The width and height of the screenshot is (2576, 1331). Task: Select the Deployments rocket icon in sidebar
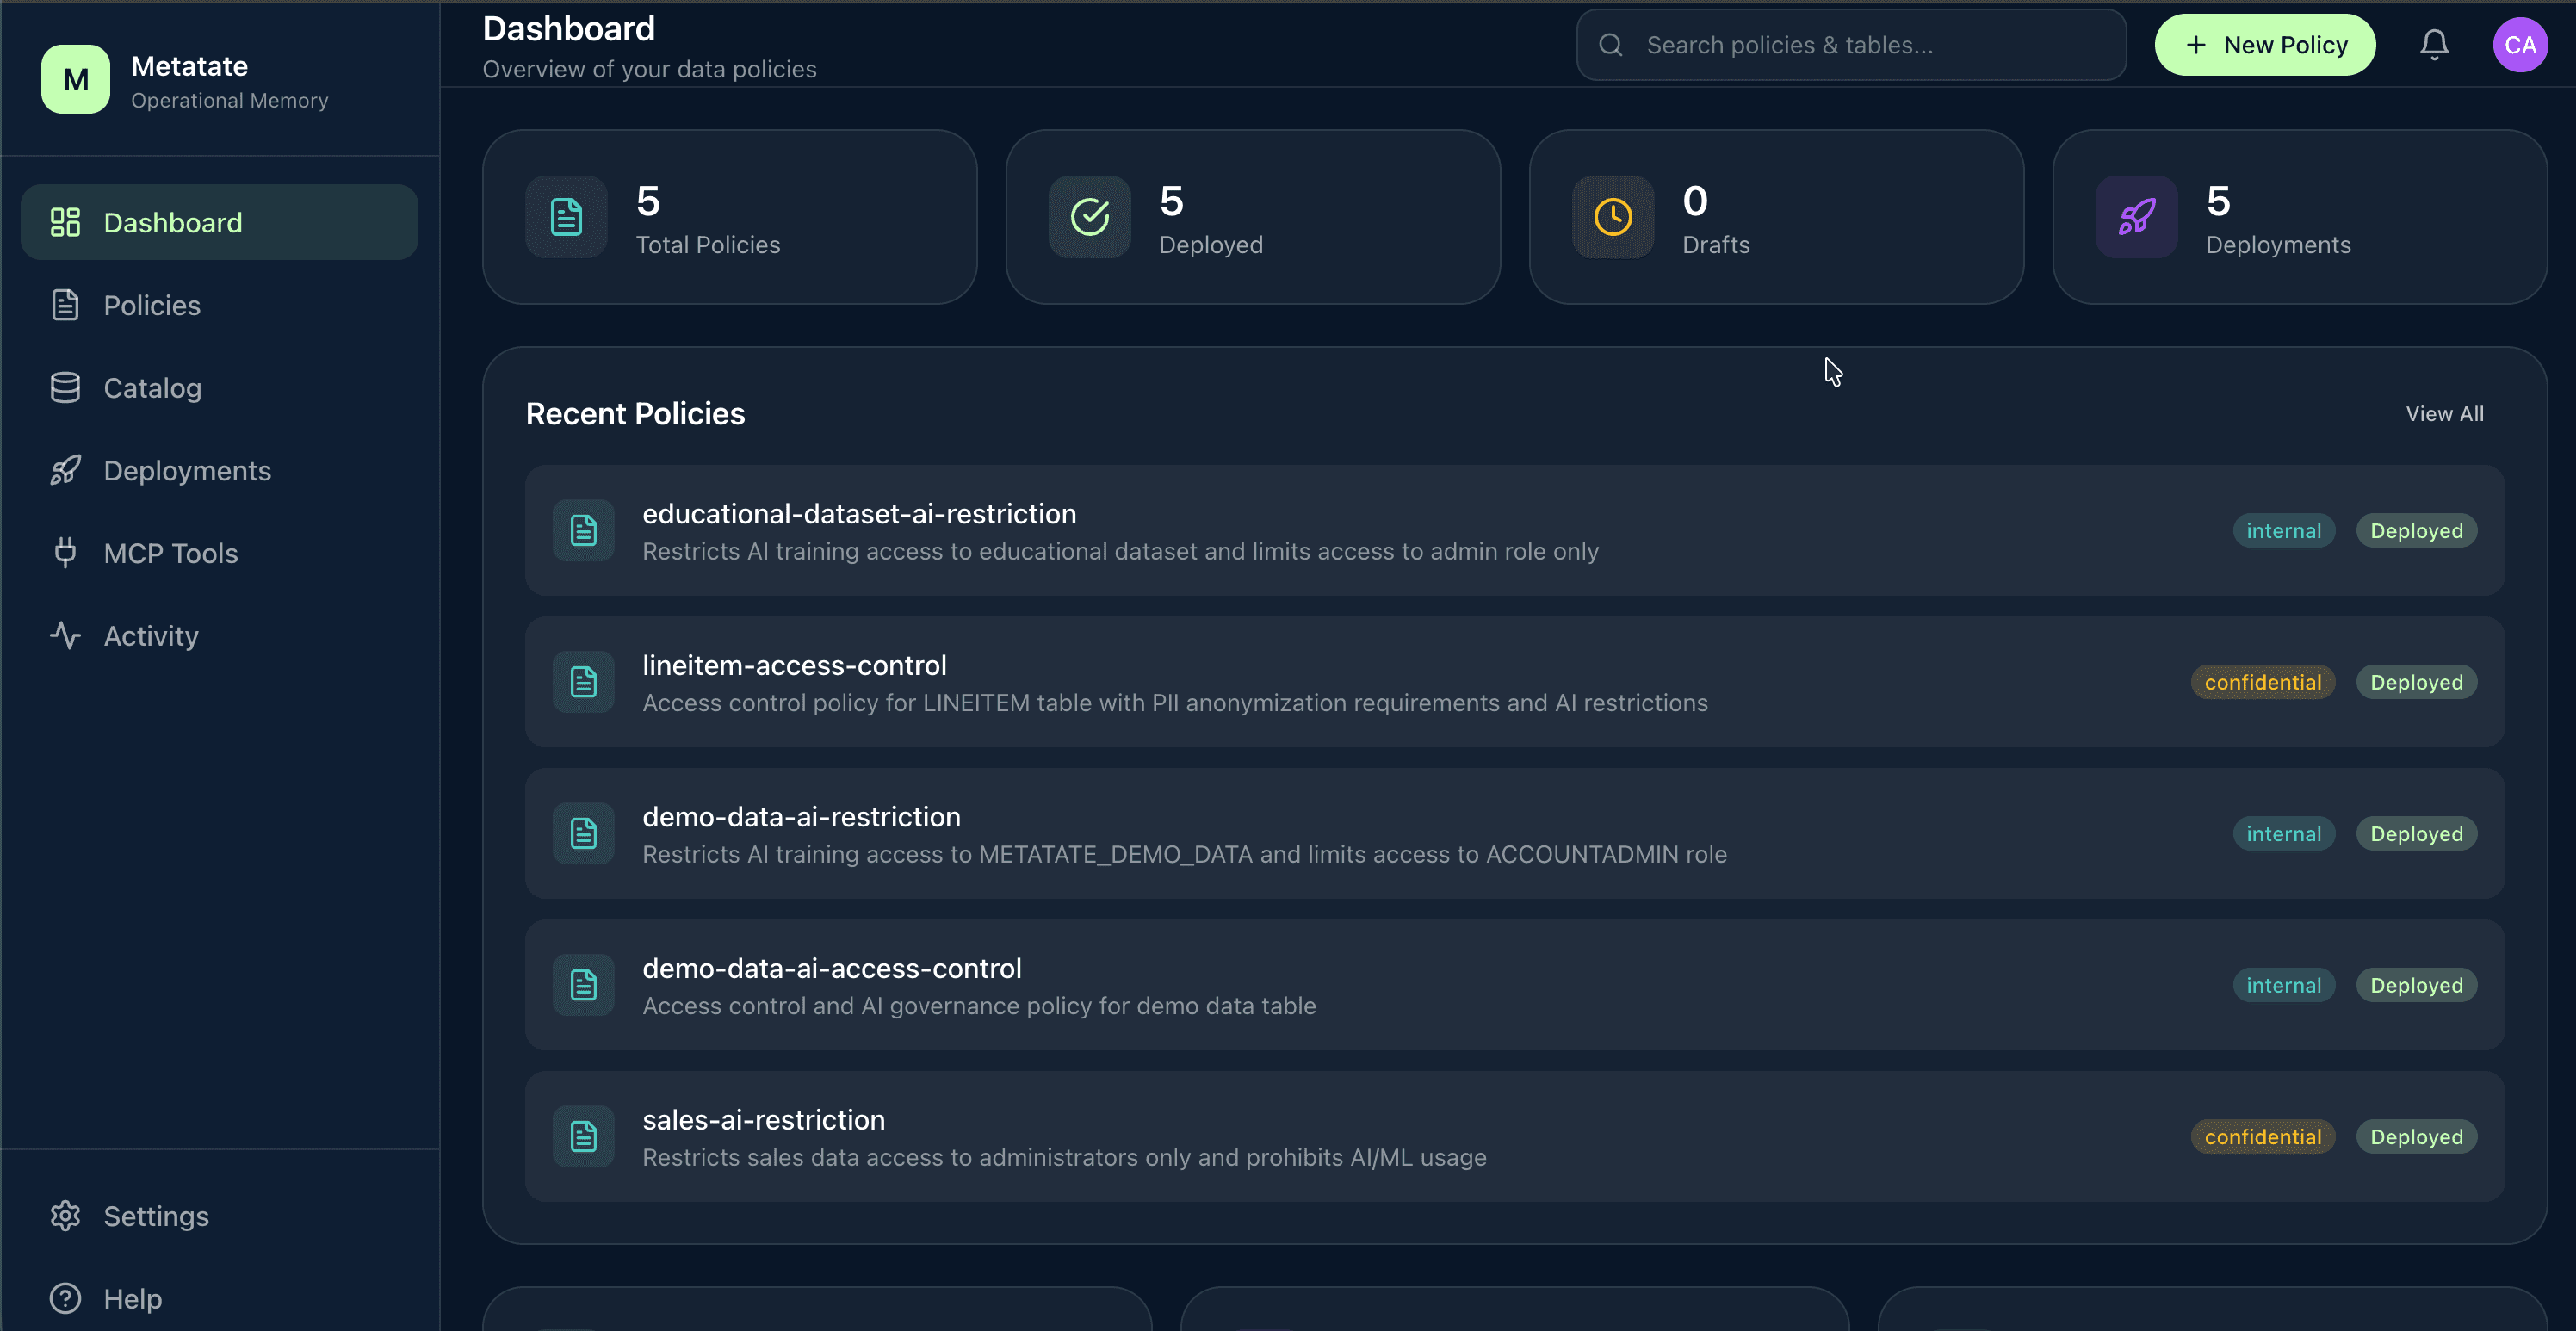65,470
